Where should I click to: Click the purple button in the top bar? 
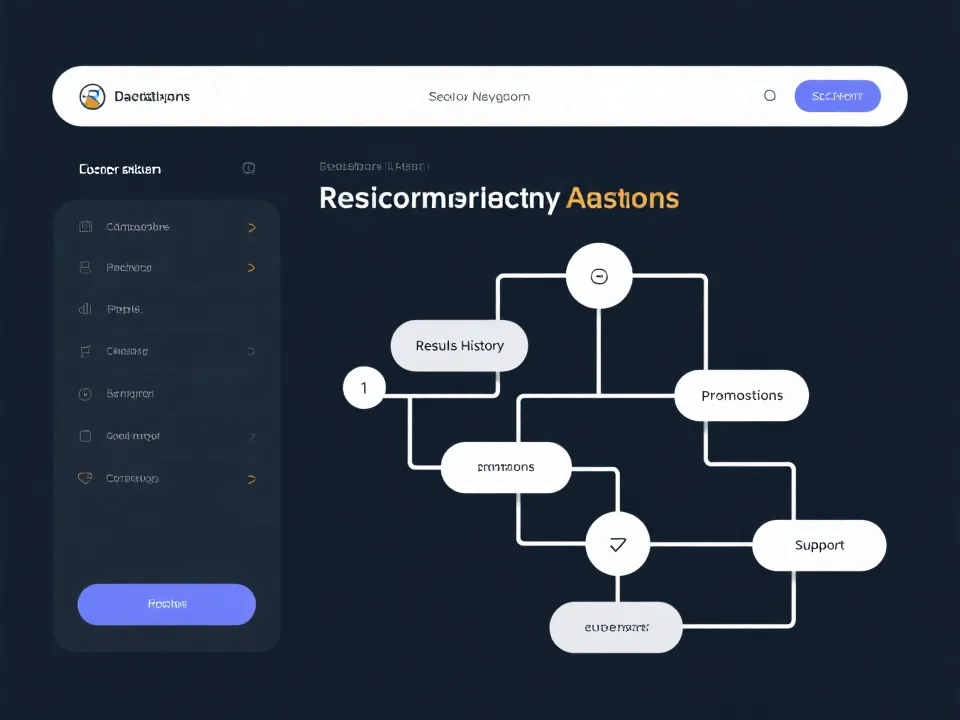click(x=837, y=96)
